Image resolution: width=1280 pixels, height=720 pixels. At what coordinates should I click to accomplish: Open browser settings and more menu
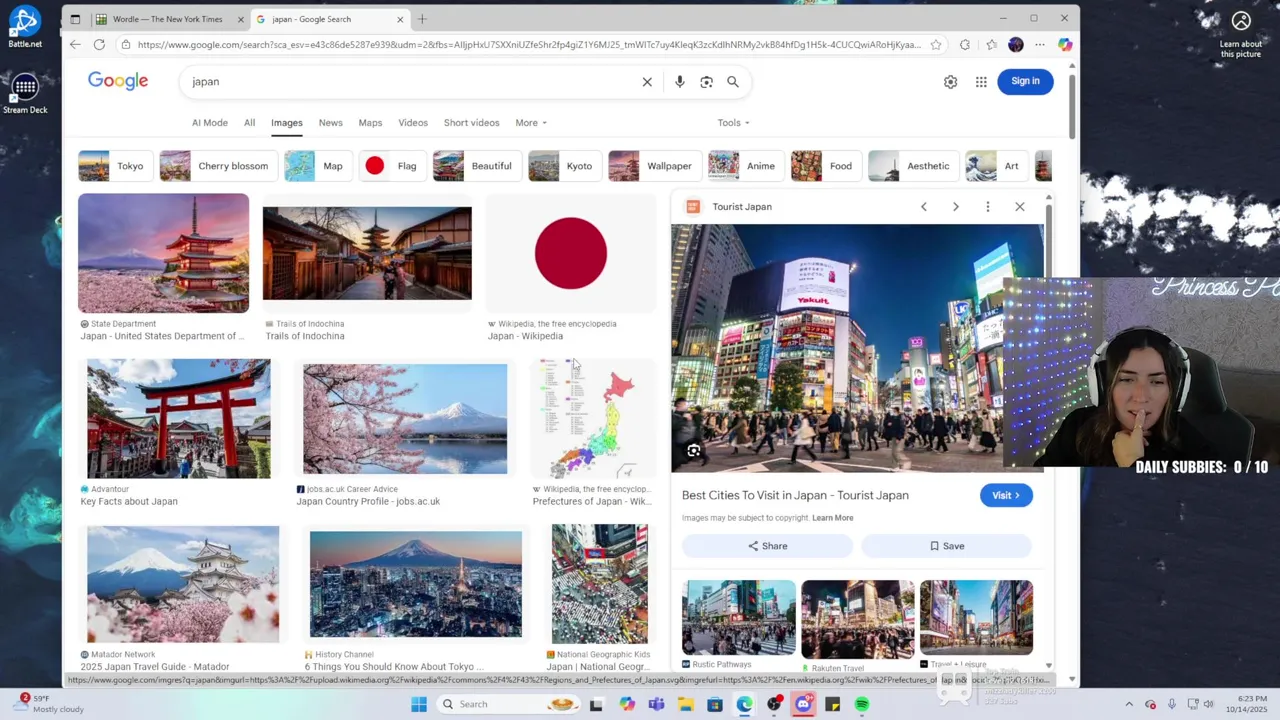tap(1040, 44)
